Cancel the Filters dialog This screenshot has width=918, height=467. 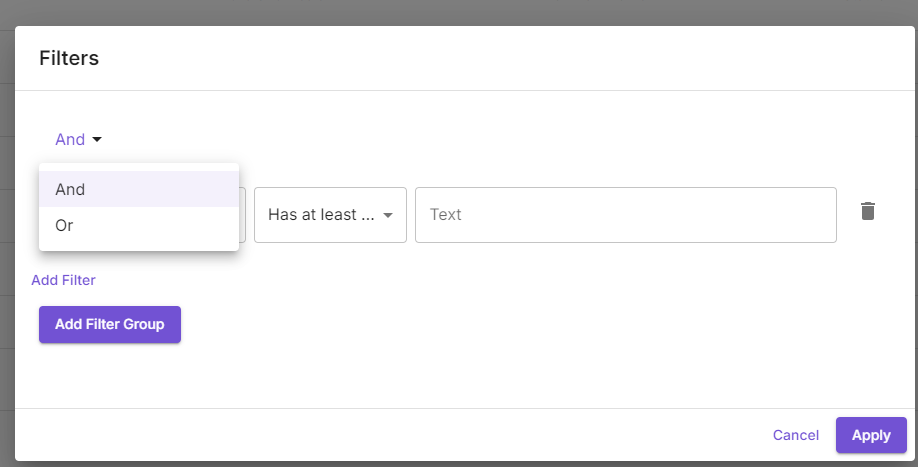795,435
